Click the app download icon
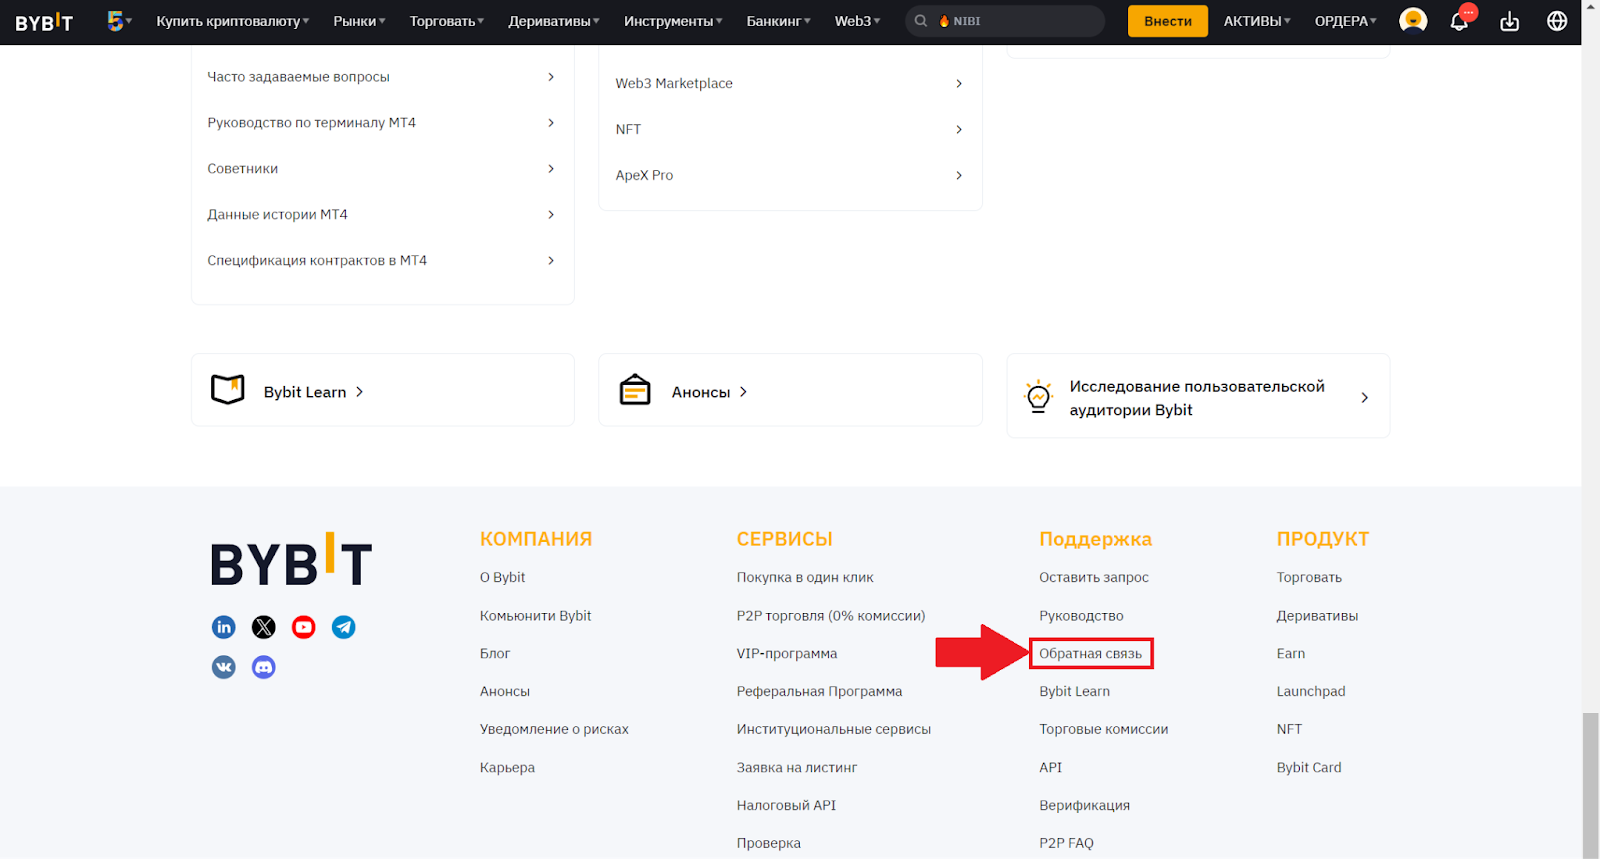 1510,21
